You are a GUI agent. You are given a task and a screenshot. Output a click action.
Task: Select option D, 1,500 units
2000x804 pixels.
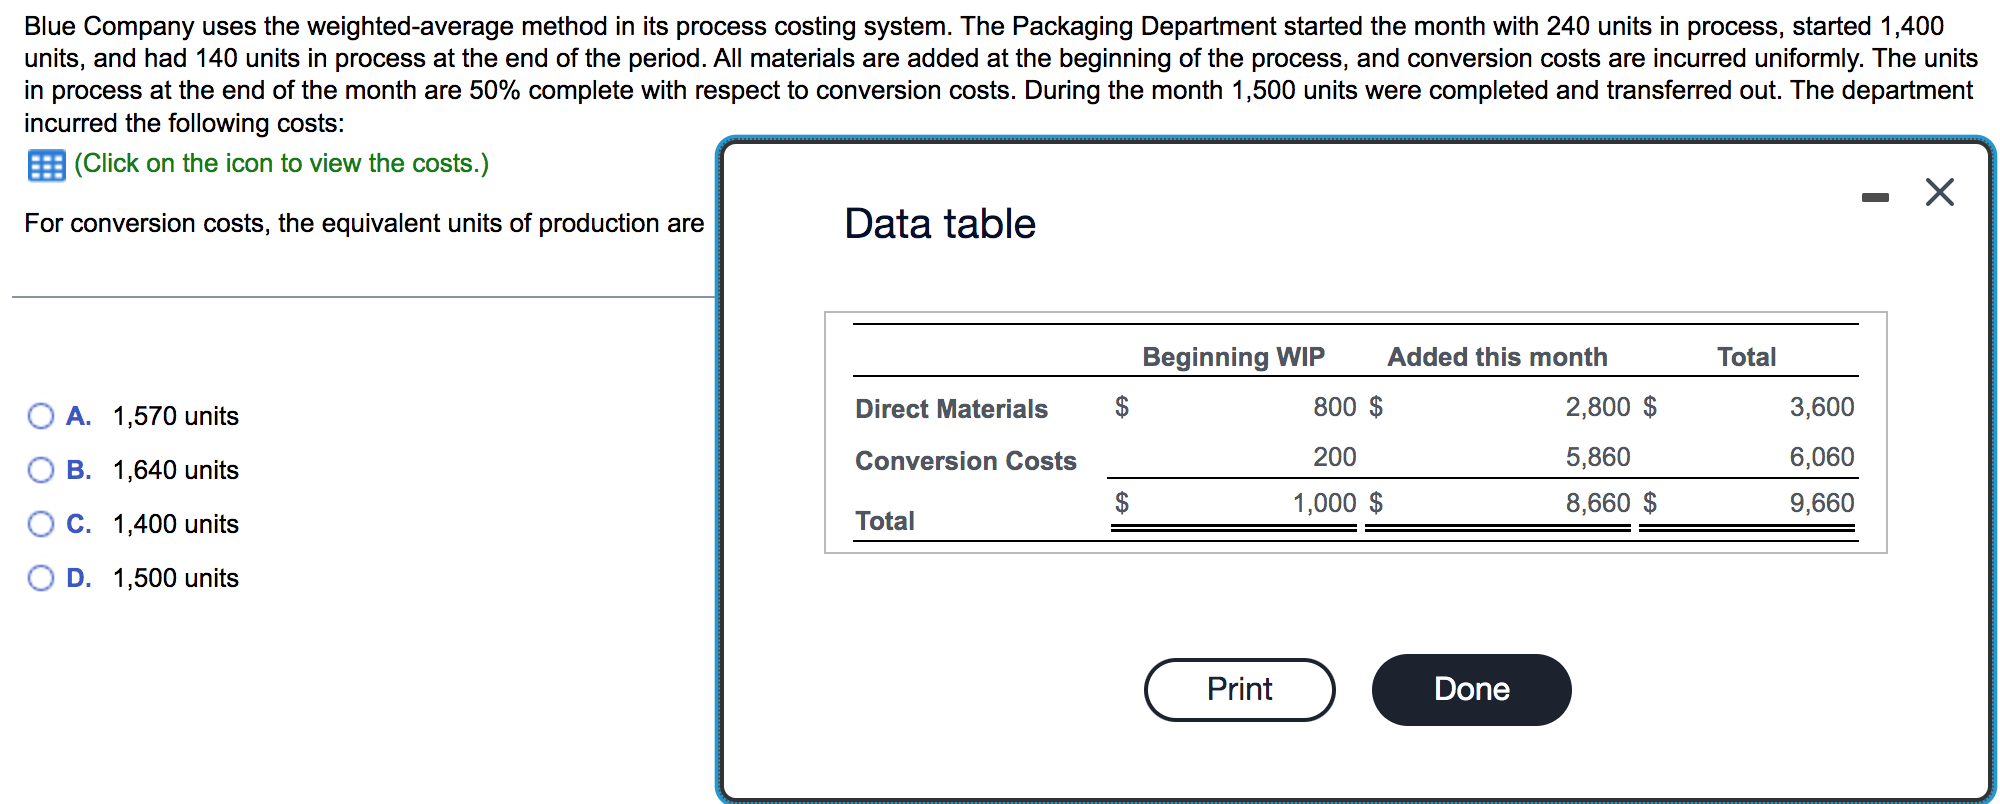point(41,578)
